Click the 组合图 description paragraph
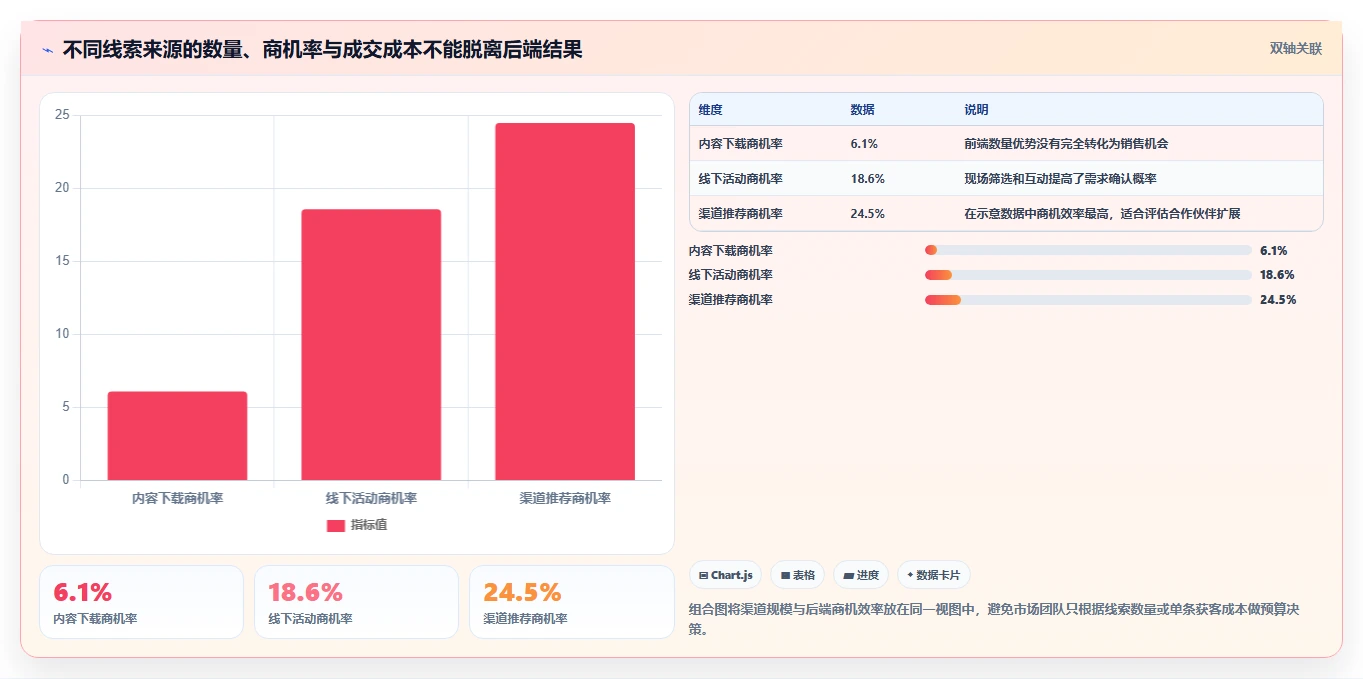This screenshot has width=1363, height=679. (x=994, y=619)
